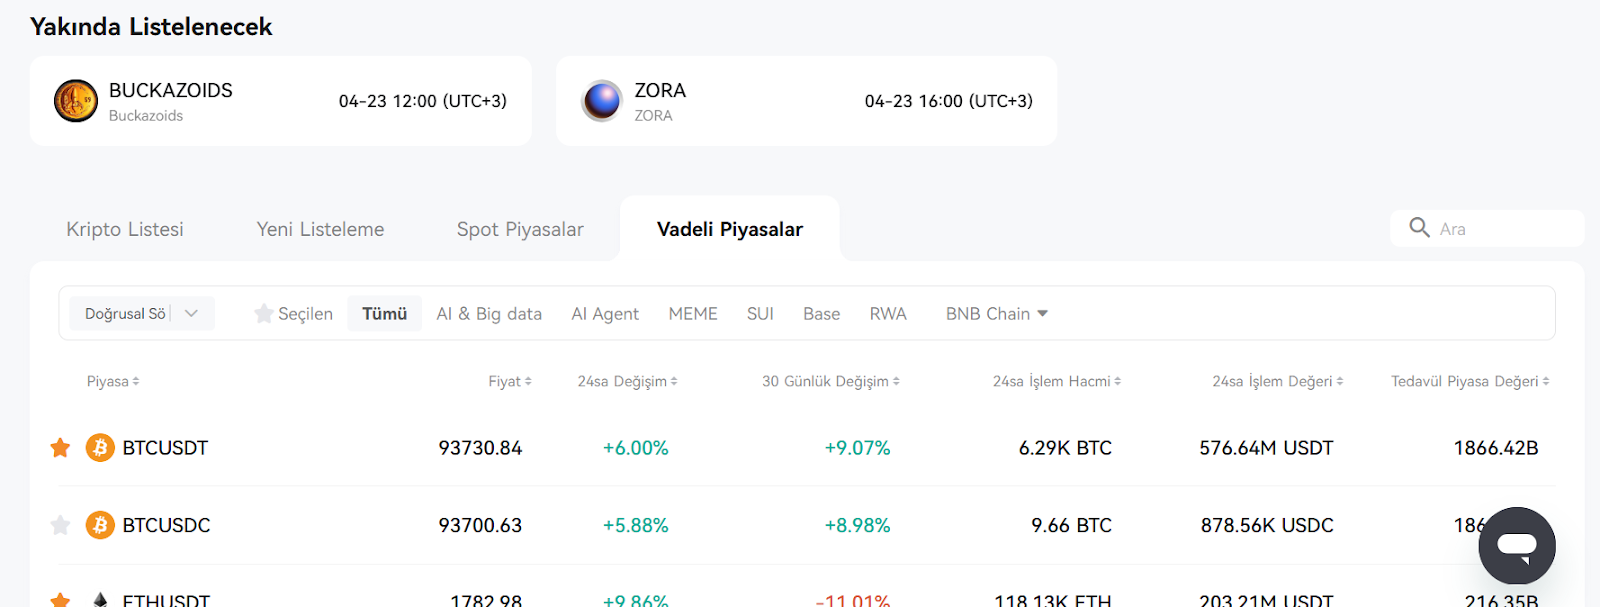Favorite BTCUSDC with the gray star
This screenshot has width=1600, height=607.
[60, 525]
